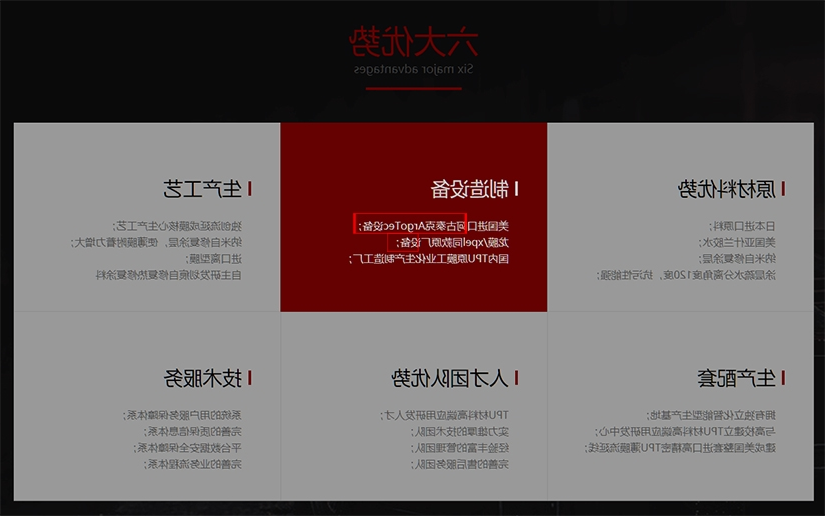The image size is (825, 516).
Task: Select the '生产配套' card heading
Action: (737, 378)
